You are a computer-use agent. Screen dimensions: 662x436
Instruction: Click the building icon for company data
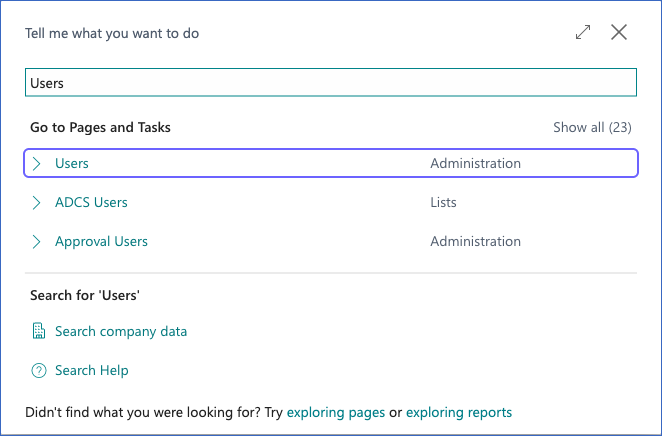click(39, 331)
